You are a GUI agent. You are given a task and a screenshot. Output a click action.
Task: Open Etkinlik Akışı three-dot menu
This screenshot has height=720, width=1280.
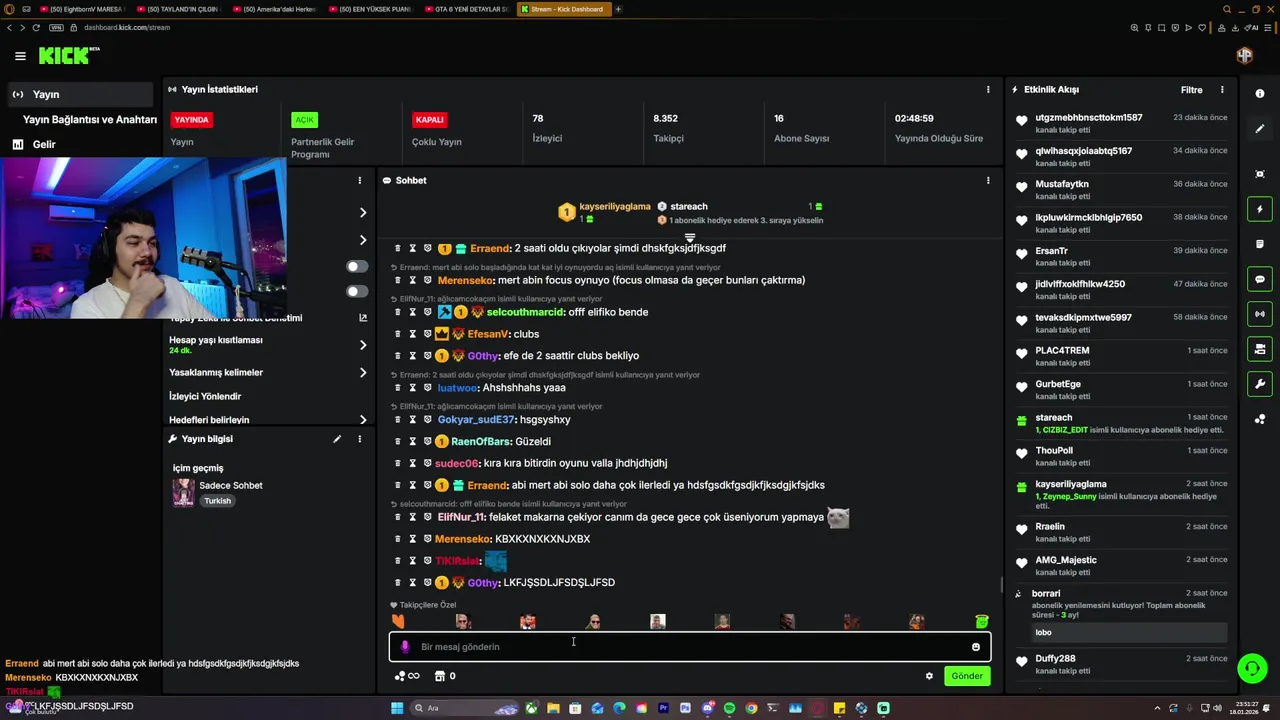pos(1222,89)
